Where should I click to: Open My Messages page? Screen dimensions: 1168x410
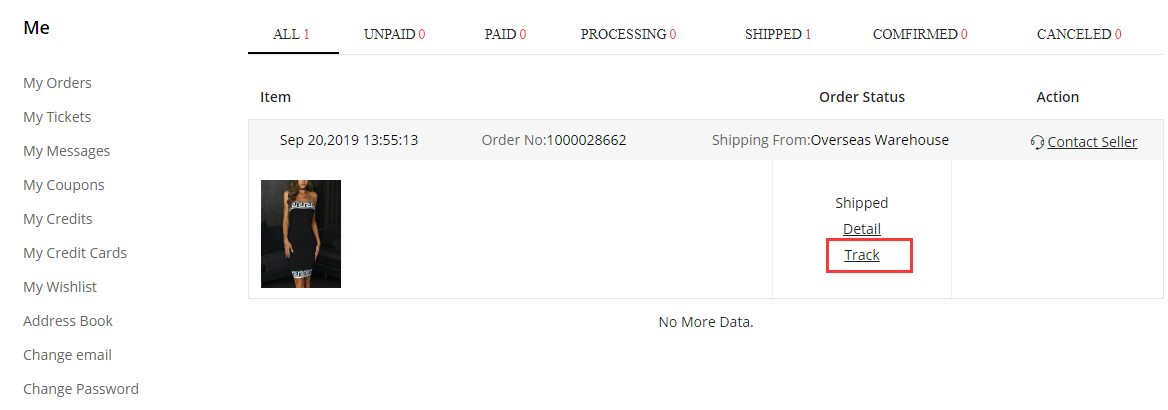(66, 151)
